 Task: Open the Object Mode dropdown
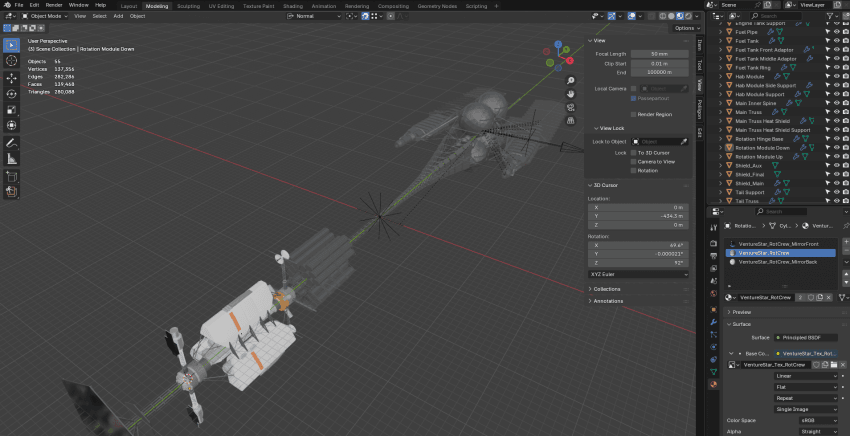(44, 16)
